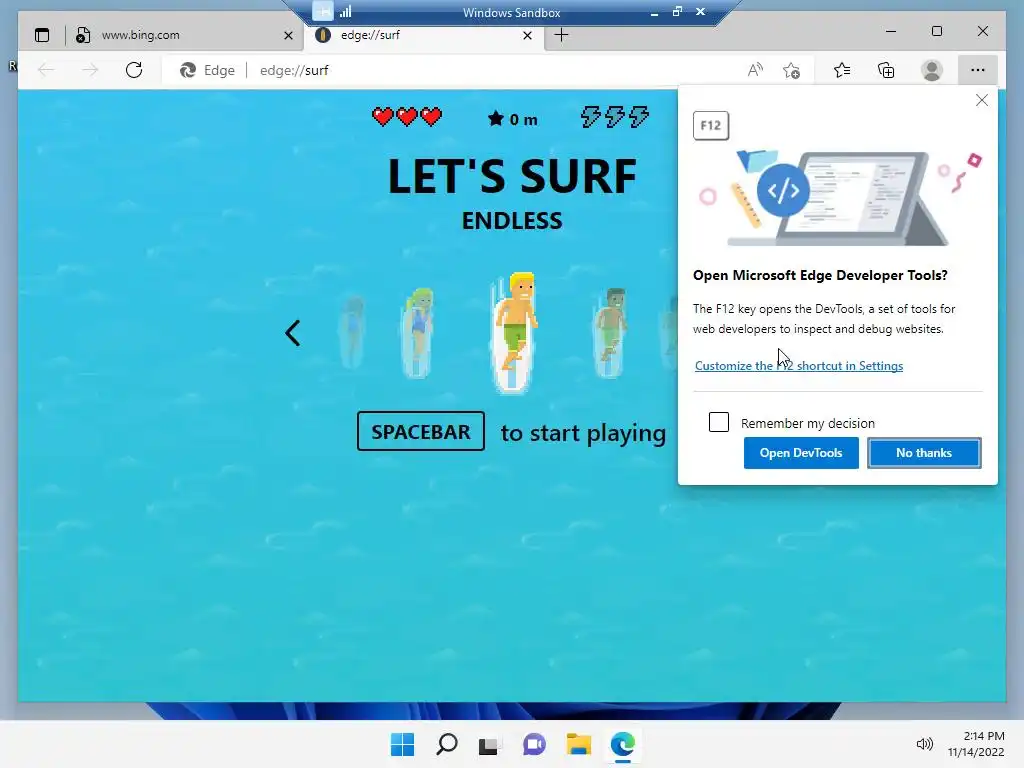Image resolution: width=1024 pixels, height=768 pixels.
Task: Click the Windows Sandbox signal bars icon
Action: pos(345,12)
